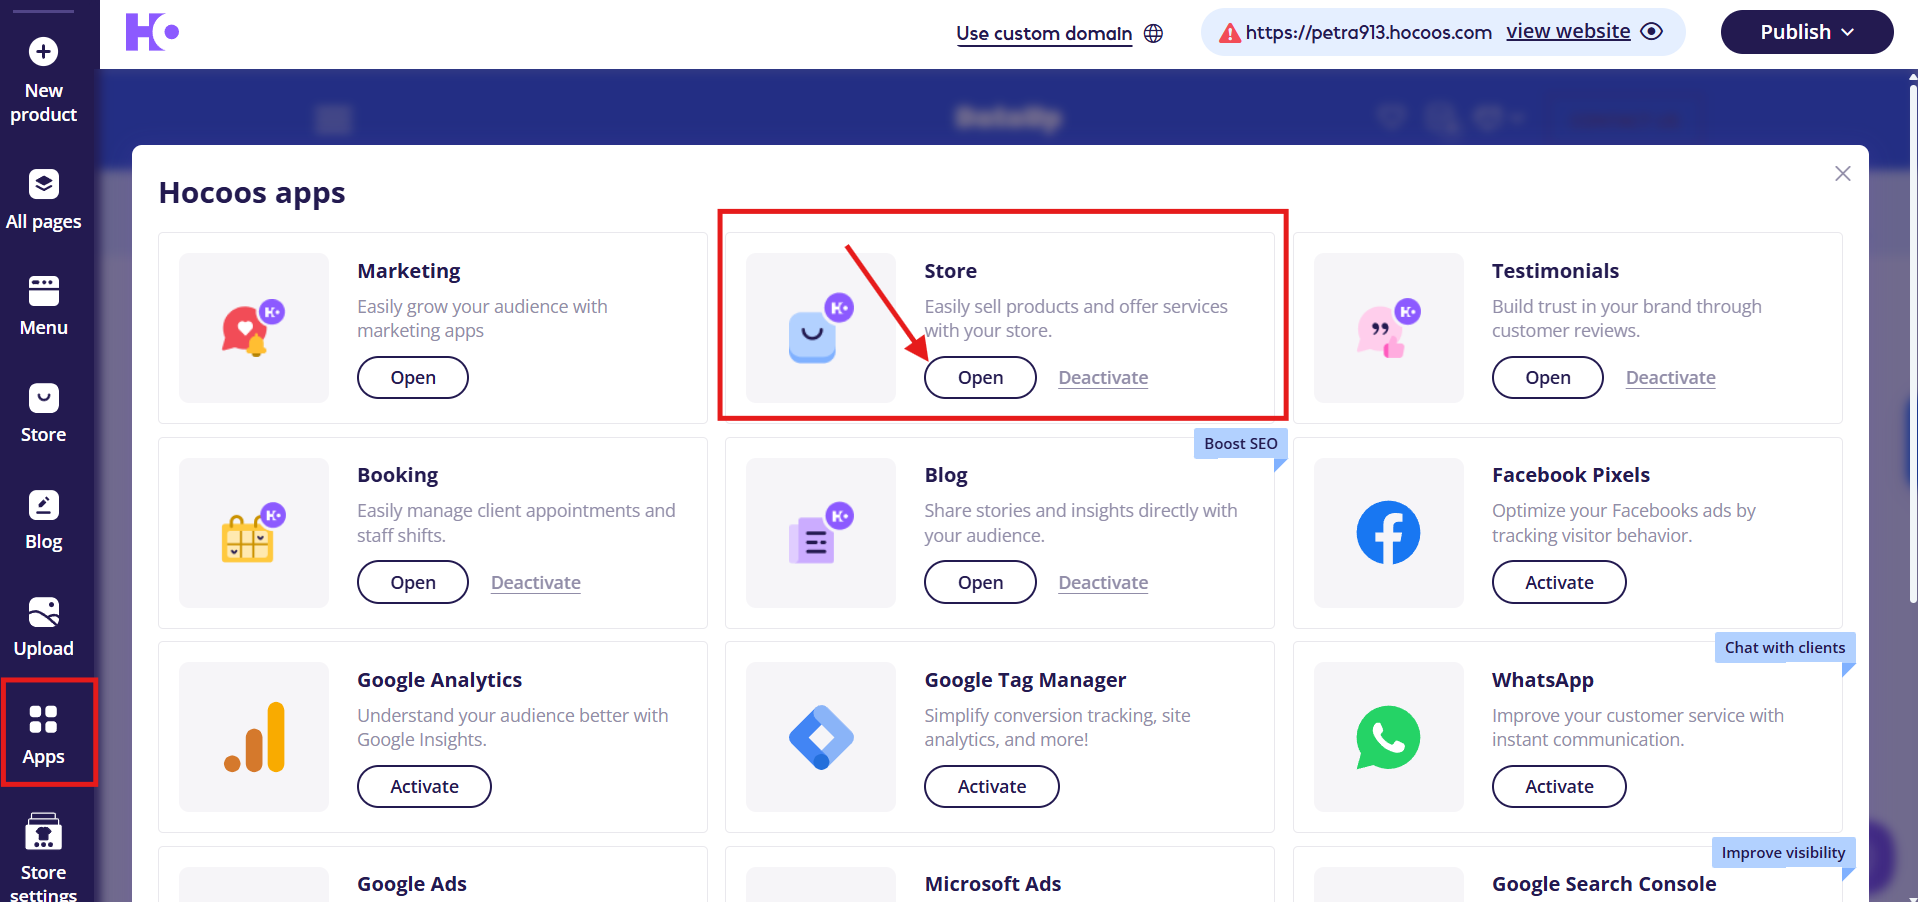This screenshot has width=1918, height=902.
Task: Click the Hocoos logo
Action: point(152,32)
